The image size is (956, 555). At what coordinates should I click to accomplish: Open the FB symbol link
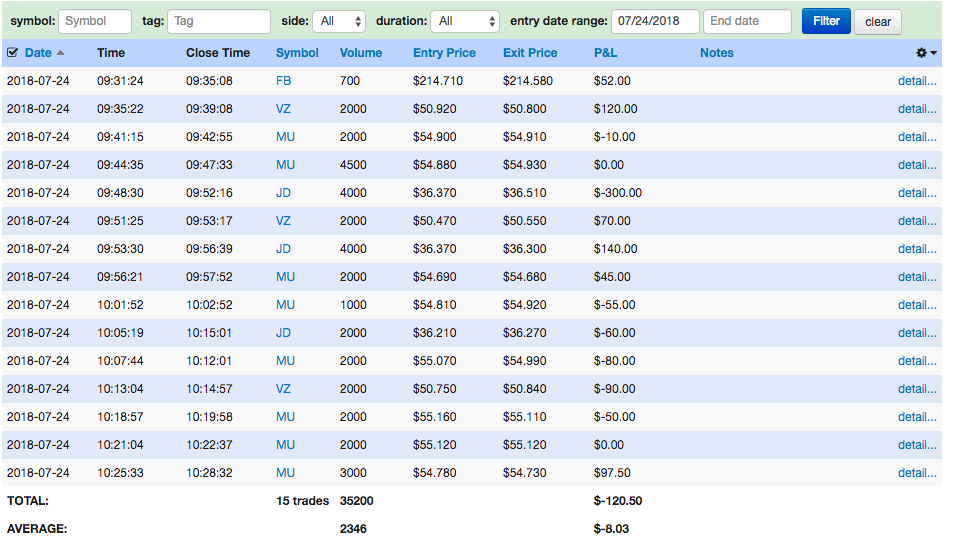(284, 81)
